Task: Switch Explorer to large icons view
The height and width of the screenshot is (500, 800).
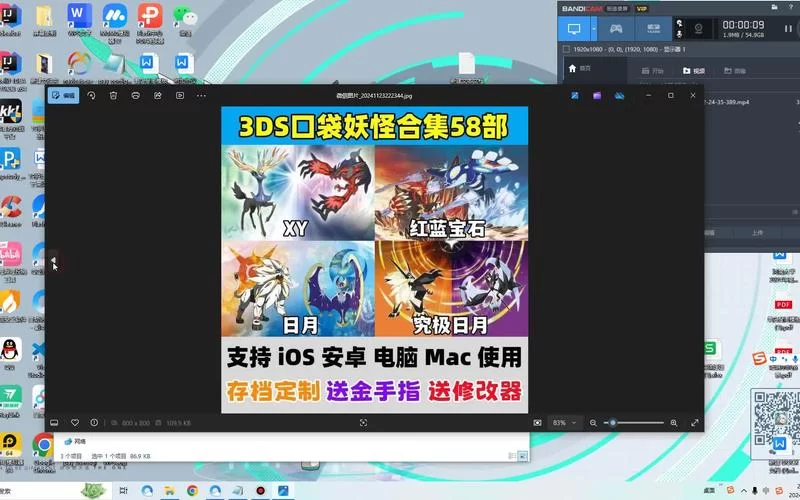Action: pos(522,456)
